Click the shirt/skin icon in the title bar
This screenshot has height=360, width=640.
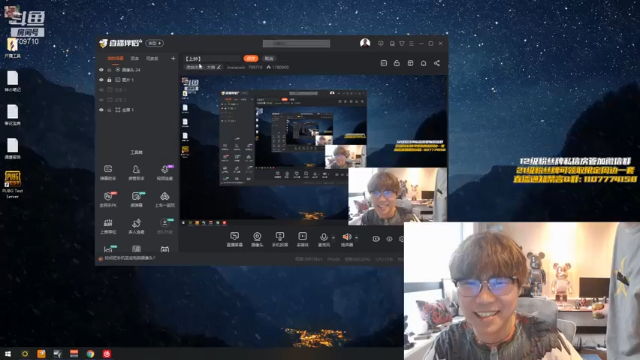[402, 43]
